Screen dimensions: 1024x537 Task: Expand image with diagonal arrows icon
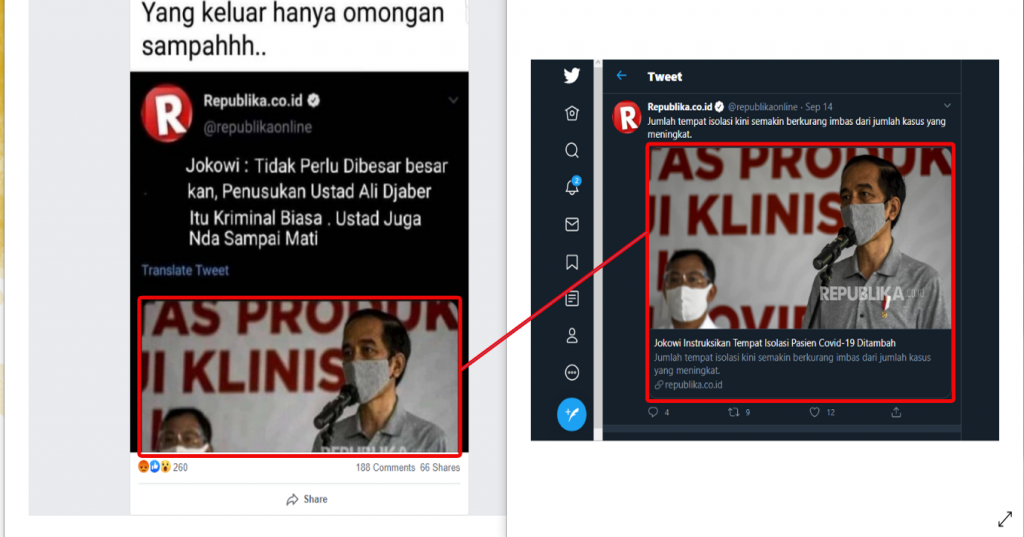click(1005, 519)
